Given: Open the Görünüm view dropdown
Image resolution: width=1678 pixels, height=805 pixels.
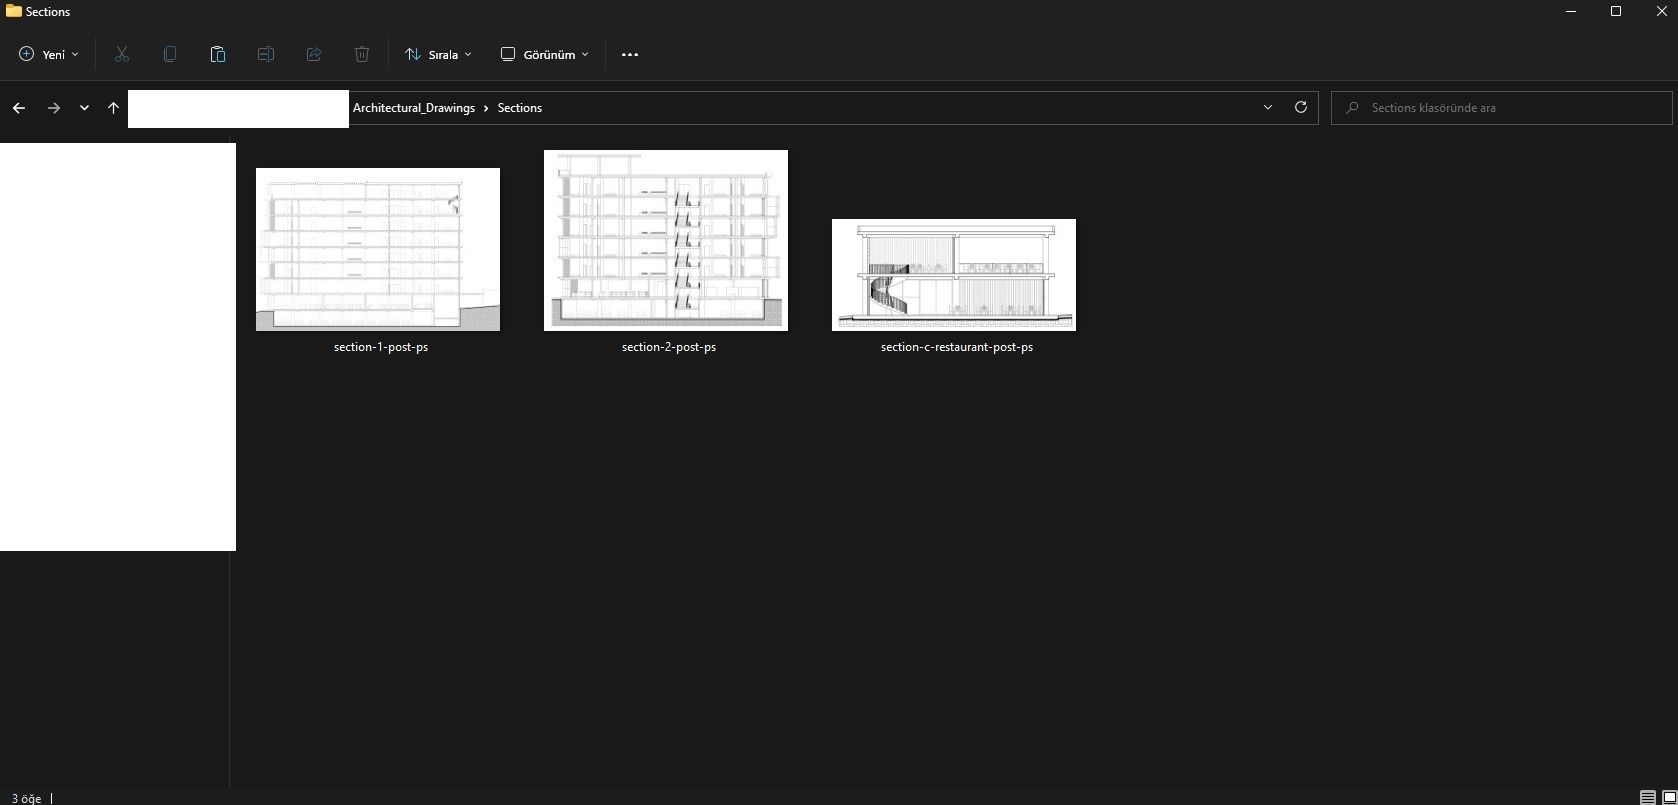Looking at the screenshot, I should (x=545, y=54).
